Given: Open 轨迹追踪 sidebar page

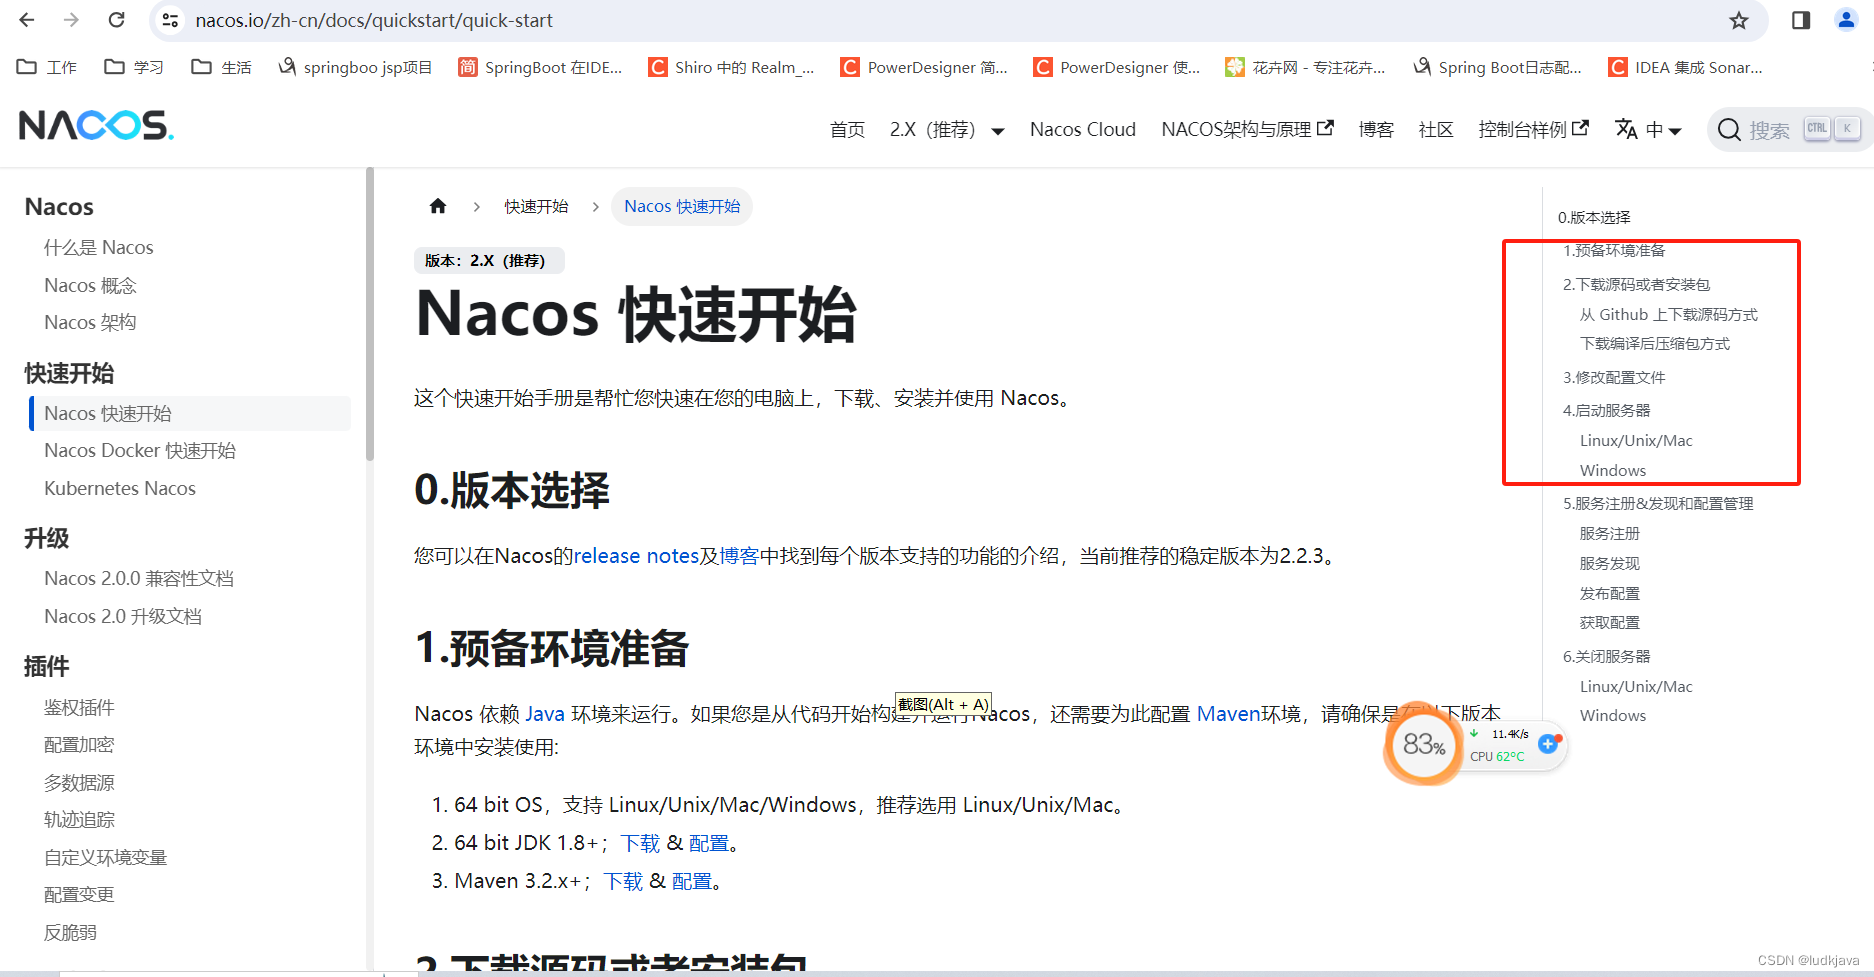Looking at the screenshot, I should (x=79, y=819).
